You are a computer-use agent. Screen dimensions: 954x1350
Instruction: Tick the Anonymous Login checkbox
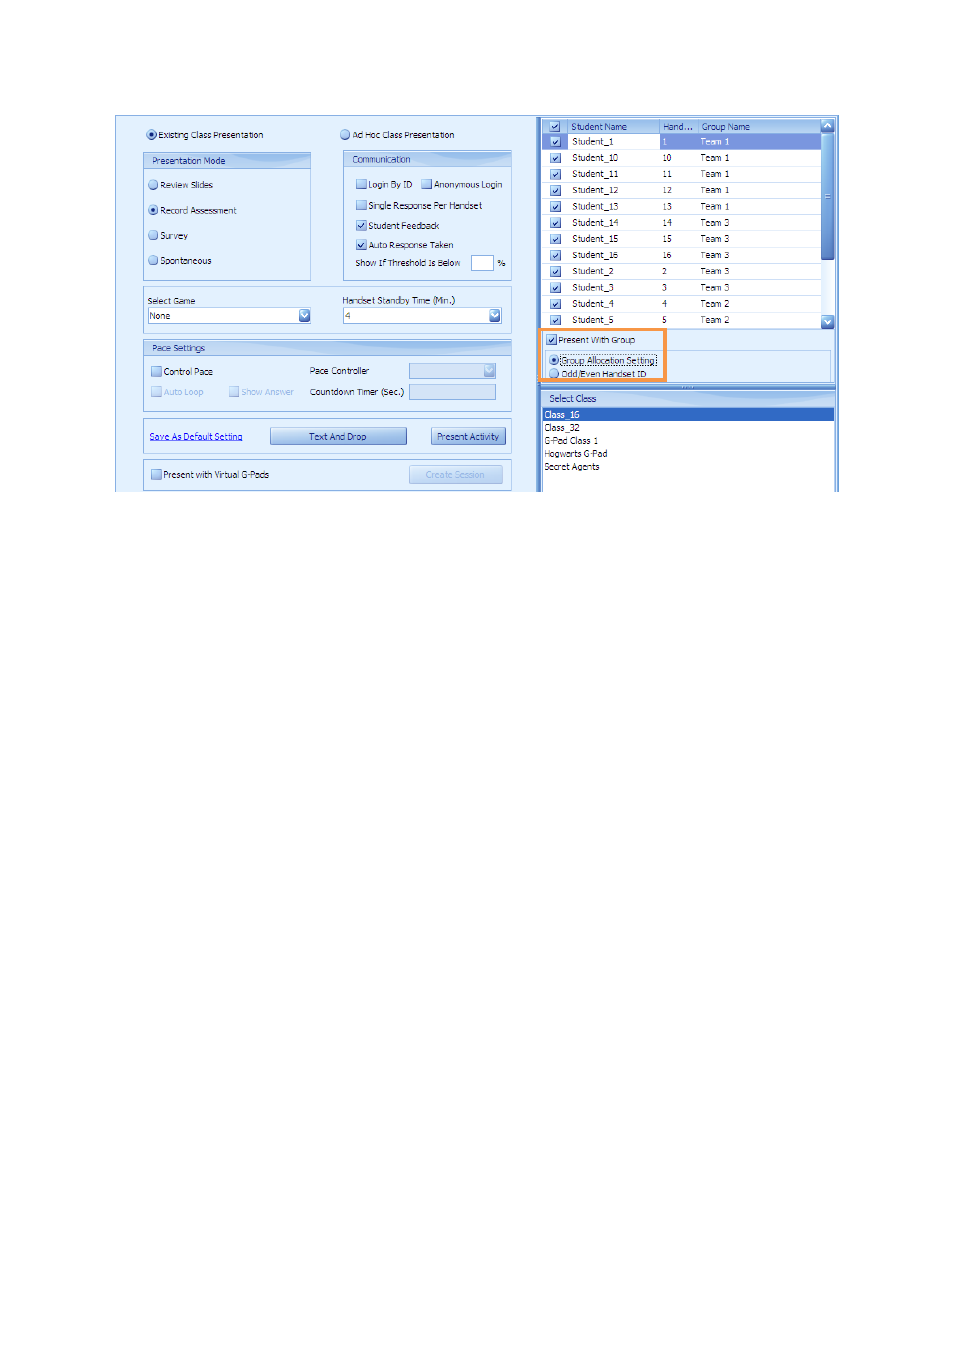(x=427, y=185)
